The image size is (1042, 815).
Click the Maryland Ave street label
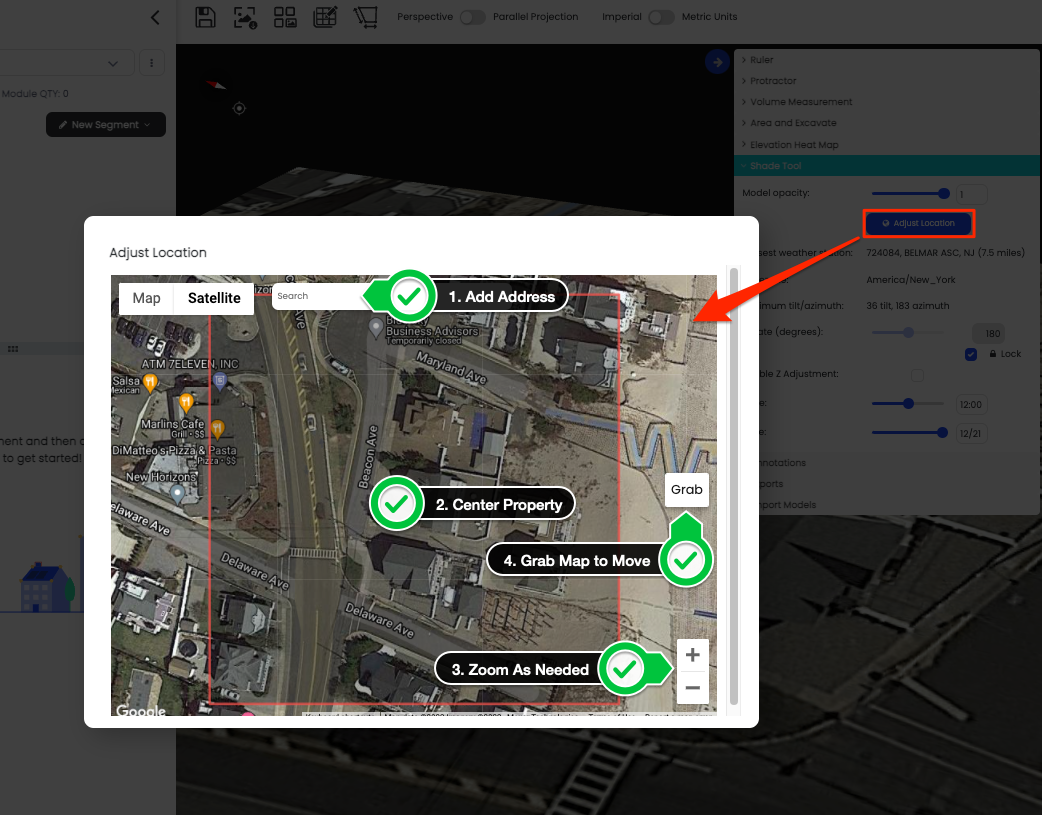(451, 368)
